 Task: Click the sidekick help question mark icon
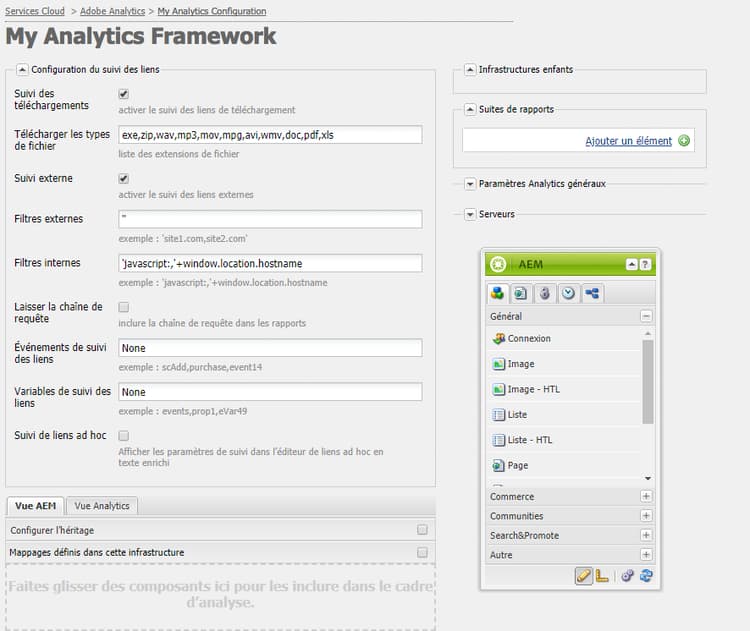[x=645, y=265]
